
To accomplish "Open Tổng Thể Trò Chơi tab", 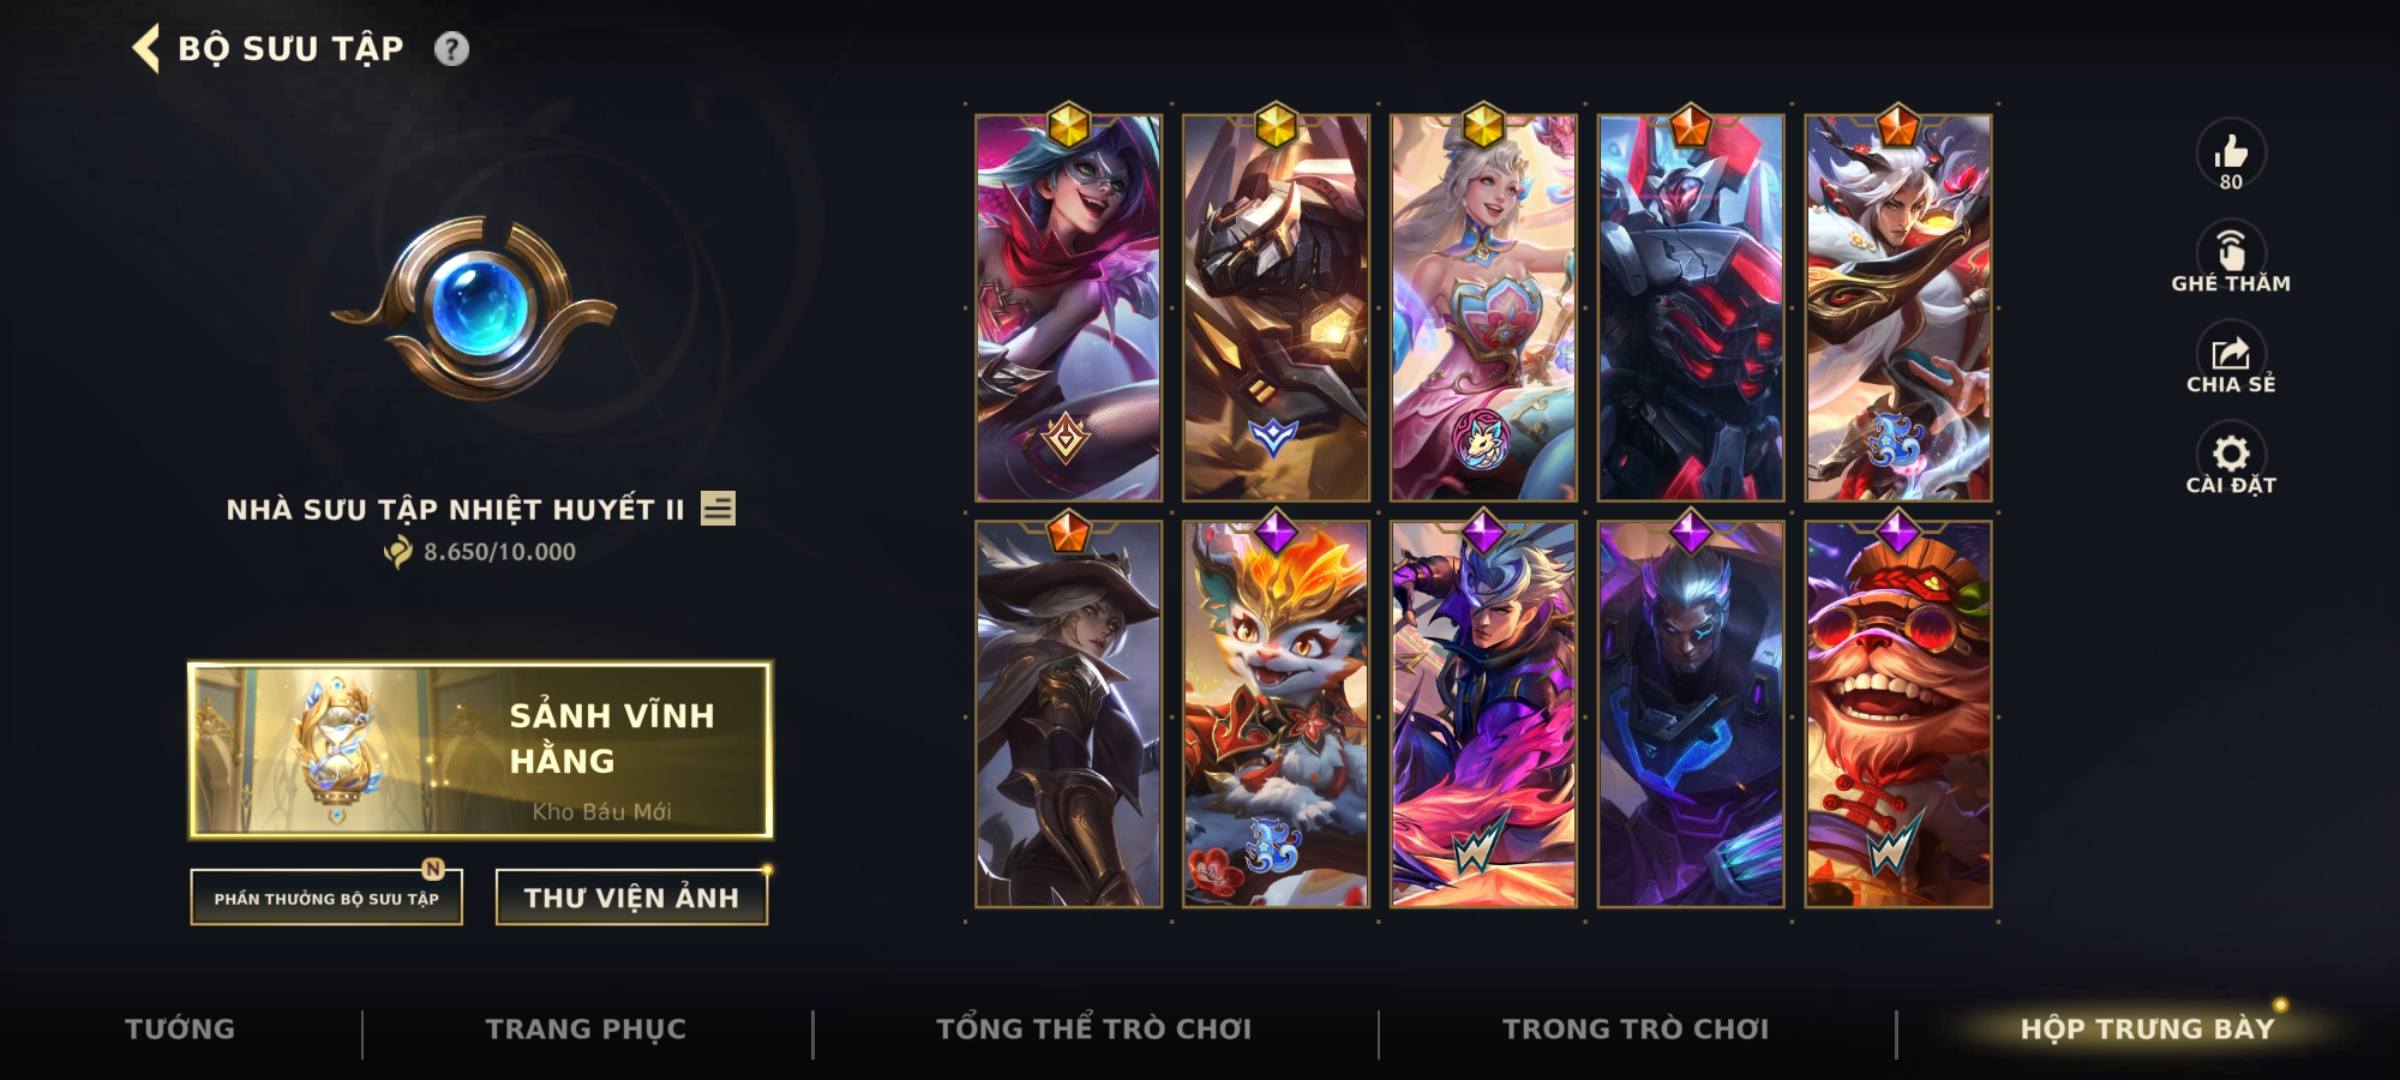I will click(x=1094, y=1028).
